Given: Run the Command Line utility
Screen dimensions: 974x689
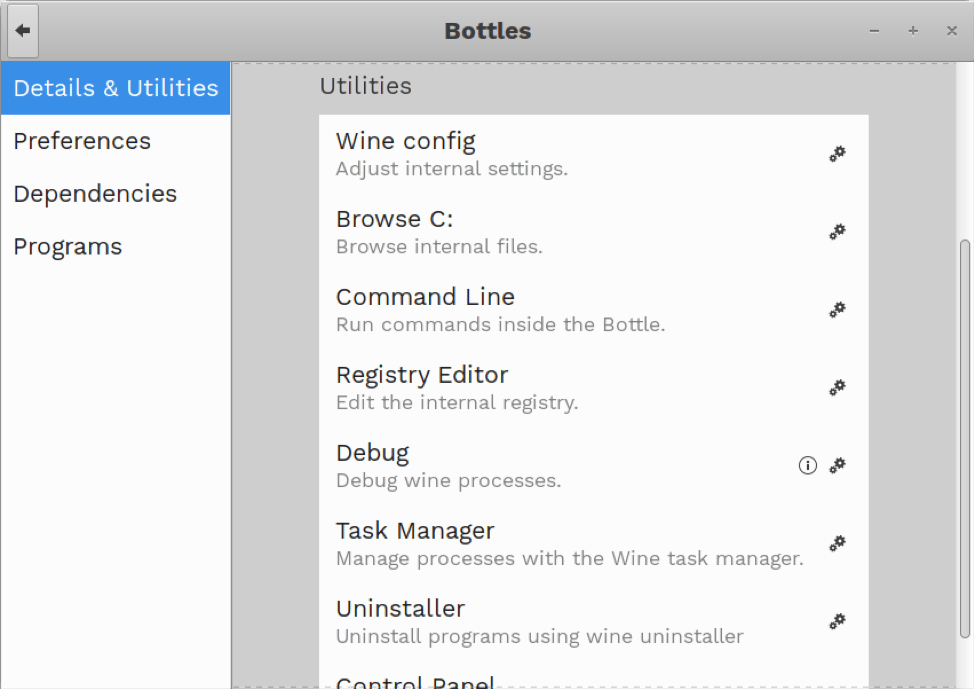Looking at the screenshot, I should pyautogui.click(x=425, y=296).
